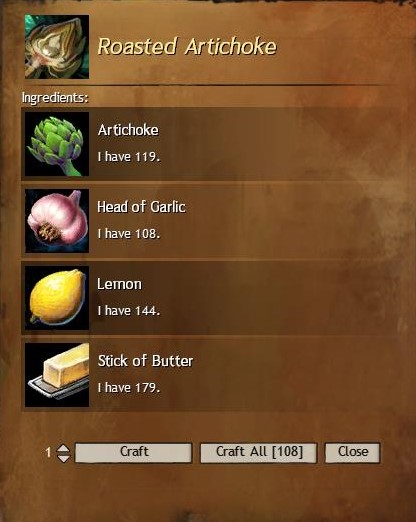Click the Roasted Artichoke title text
The image size is (416, 522).
point(187,46)
